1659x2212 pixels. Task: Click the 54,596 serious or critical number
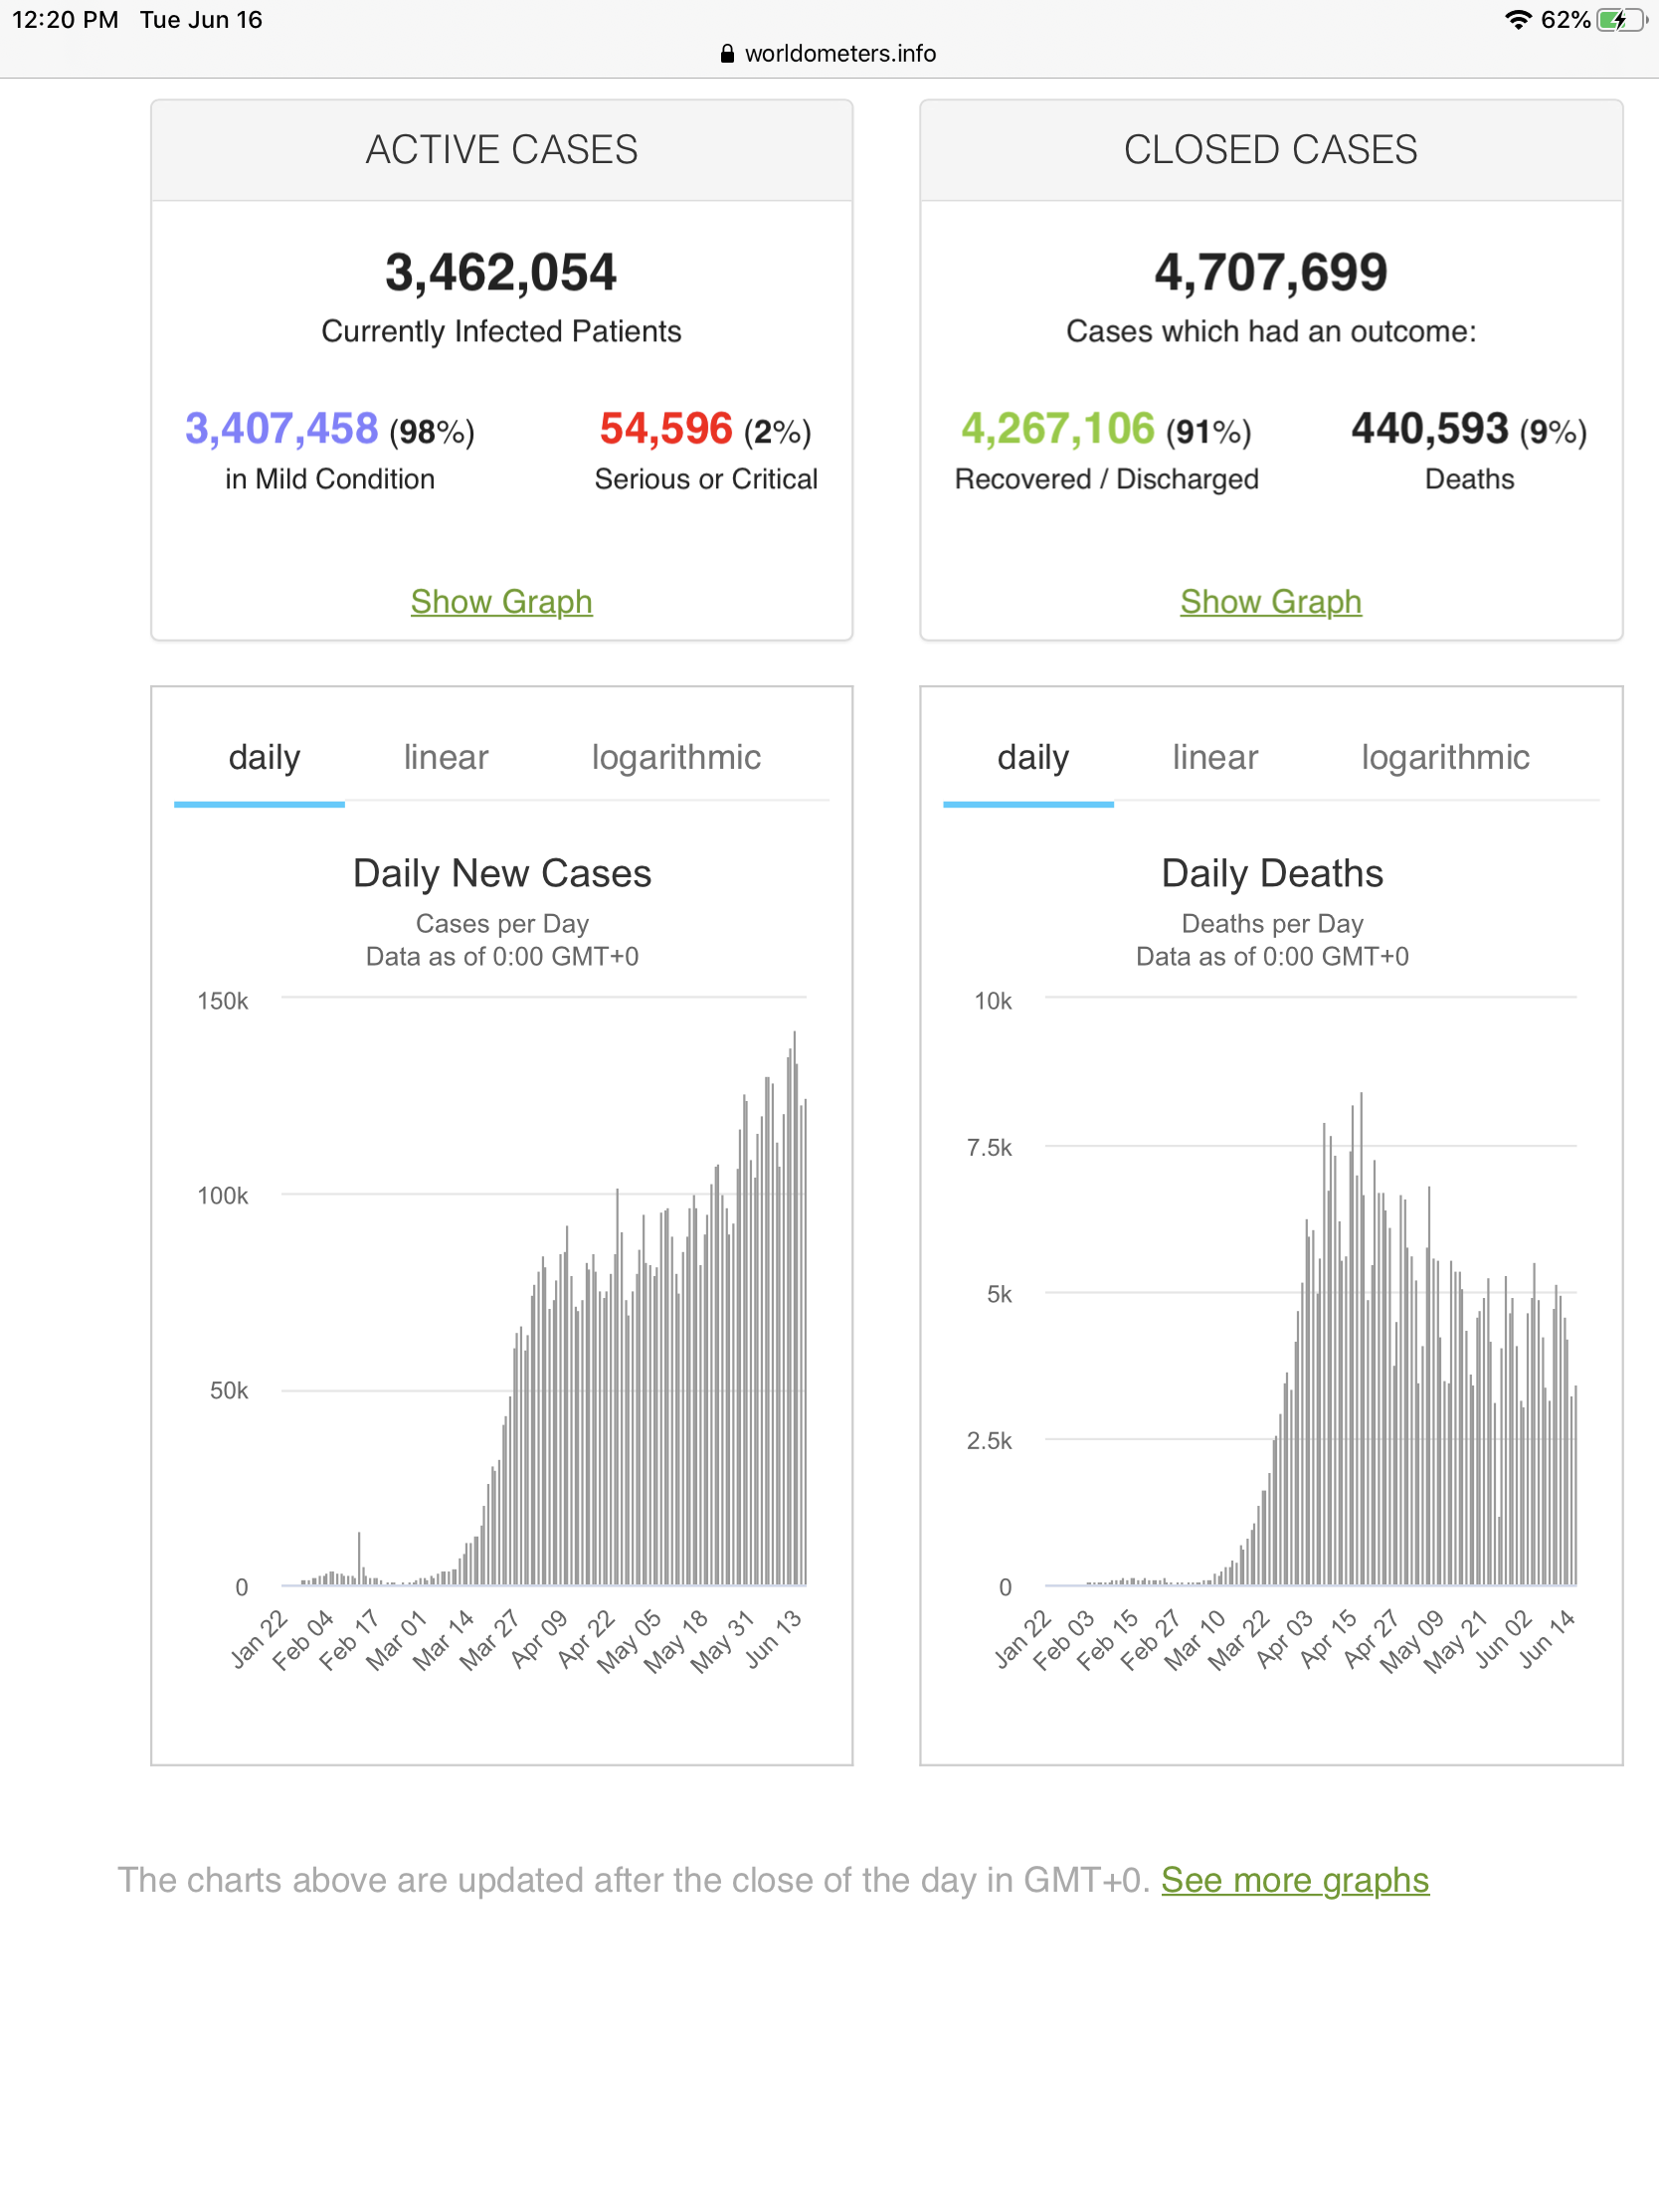point(666,429)
